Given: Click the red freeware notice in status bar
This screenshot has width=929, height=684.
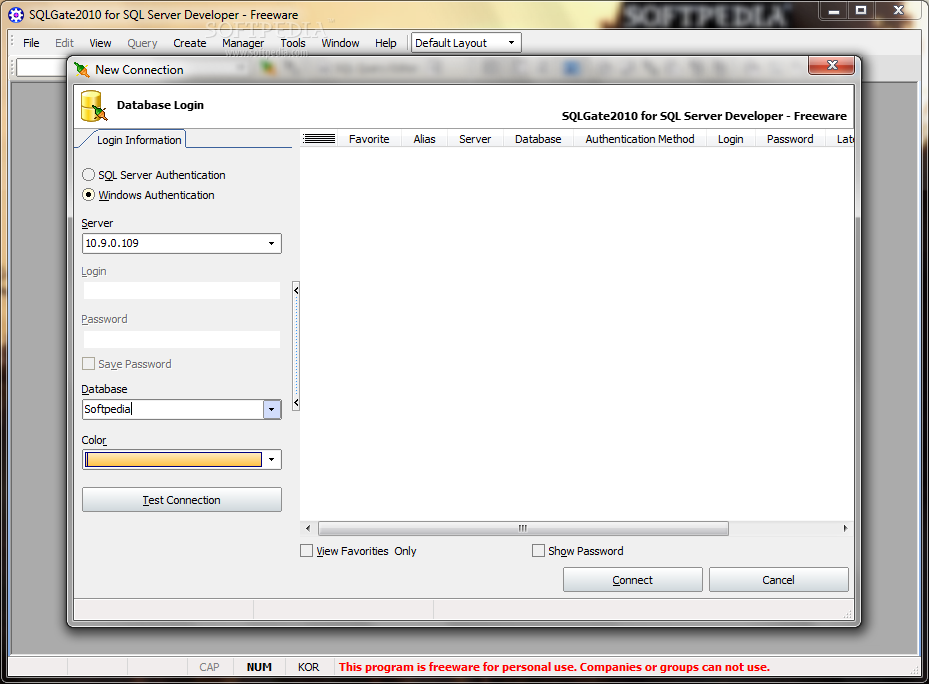Looking at the screenshot, I should [554, 667].
